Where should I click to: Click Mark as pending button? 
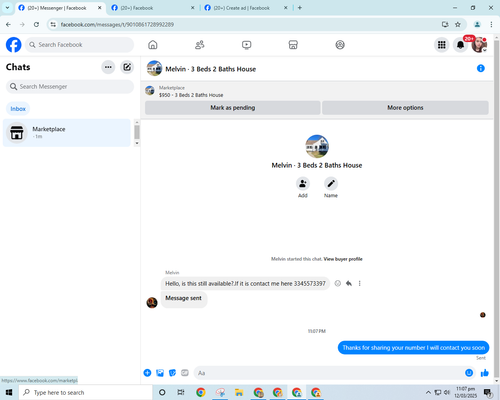233,108
